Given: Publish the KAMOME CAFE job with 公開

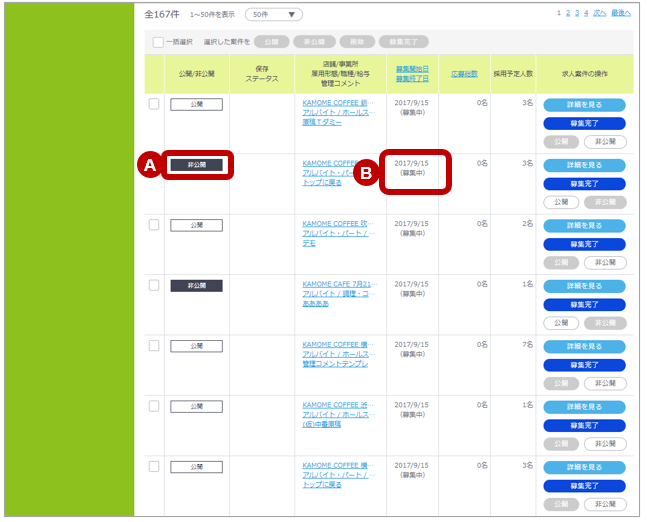Looking at the screenshot, I should tap(562, 323).
